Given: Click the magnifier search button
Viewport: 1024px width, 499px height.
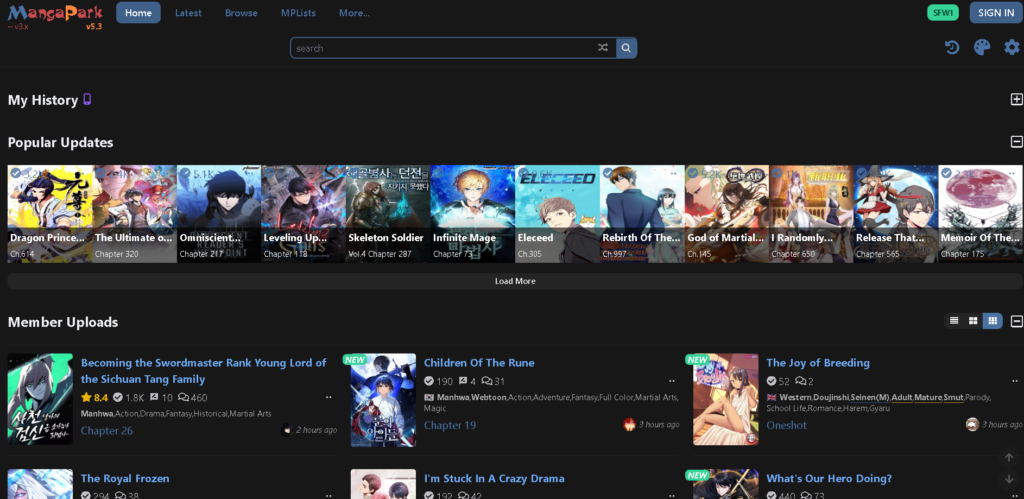Looking at the screenshot, I should coord(626,48).
